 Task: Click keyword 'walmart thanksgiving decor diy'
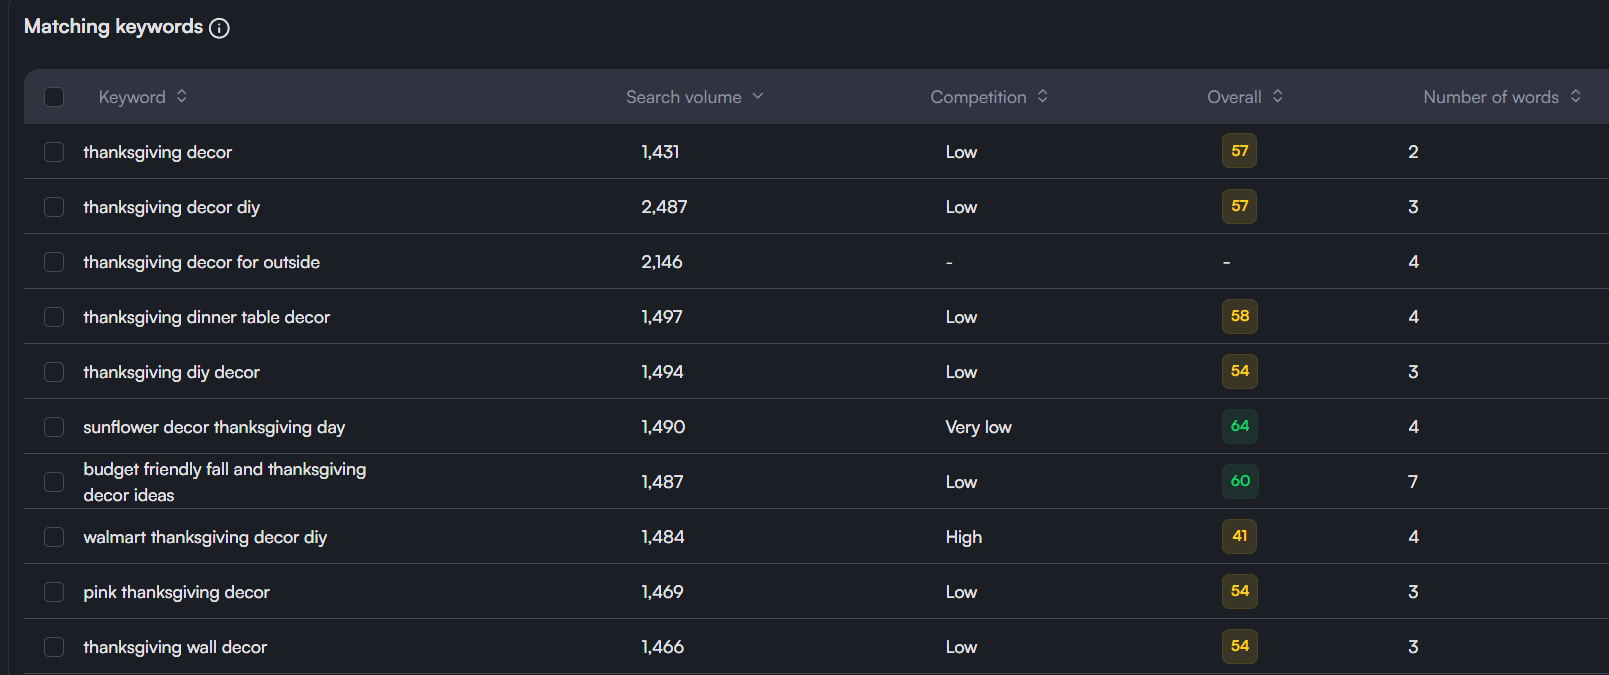(x=205, y=537)
